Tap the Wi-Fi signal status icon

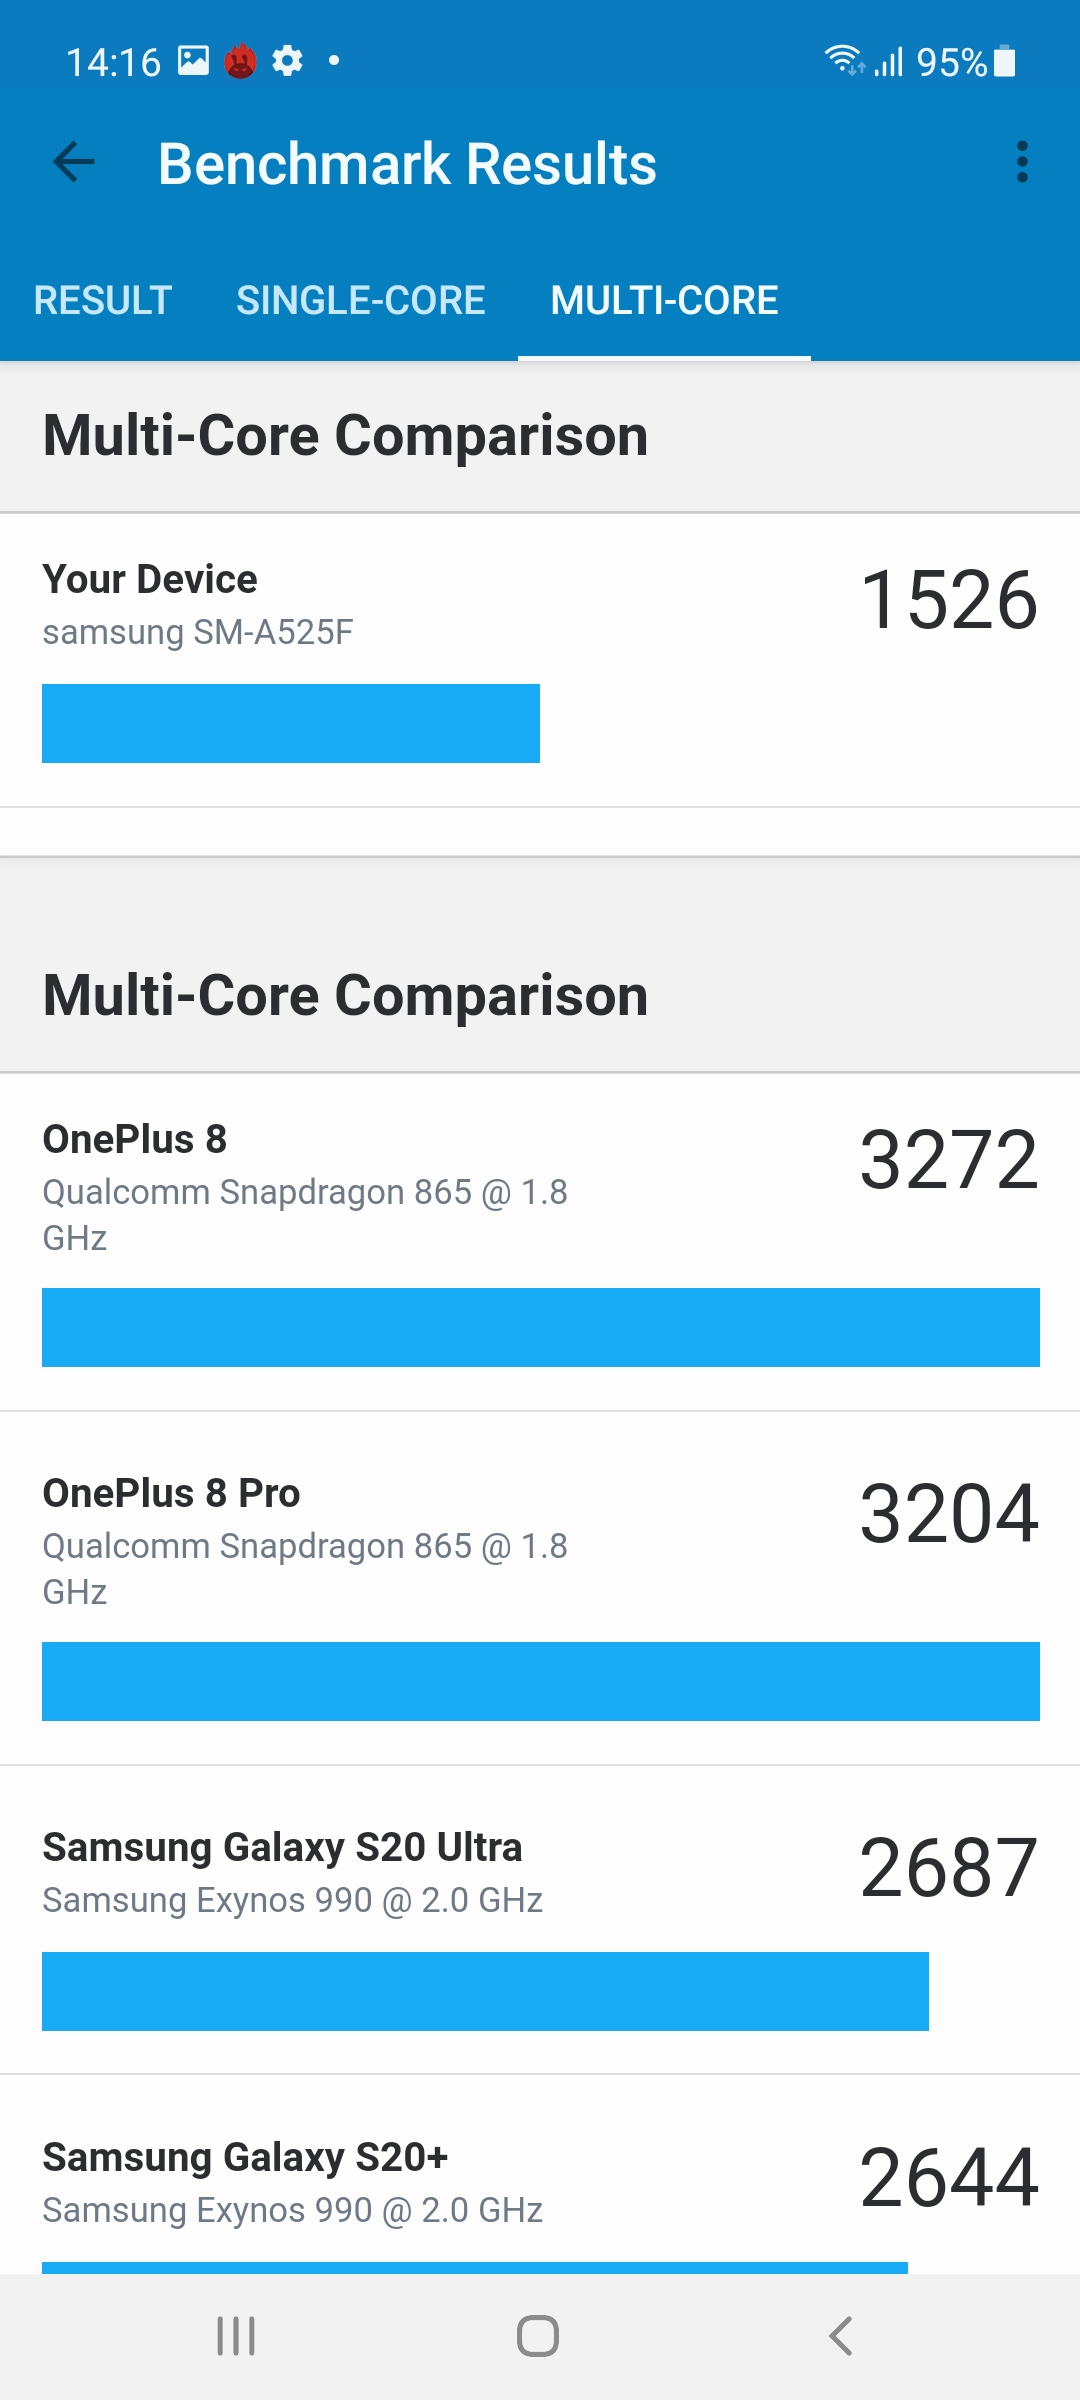click(x=843, y=60)
